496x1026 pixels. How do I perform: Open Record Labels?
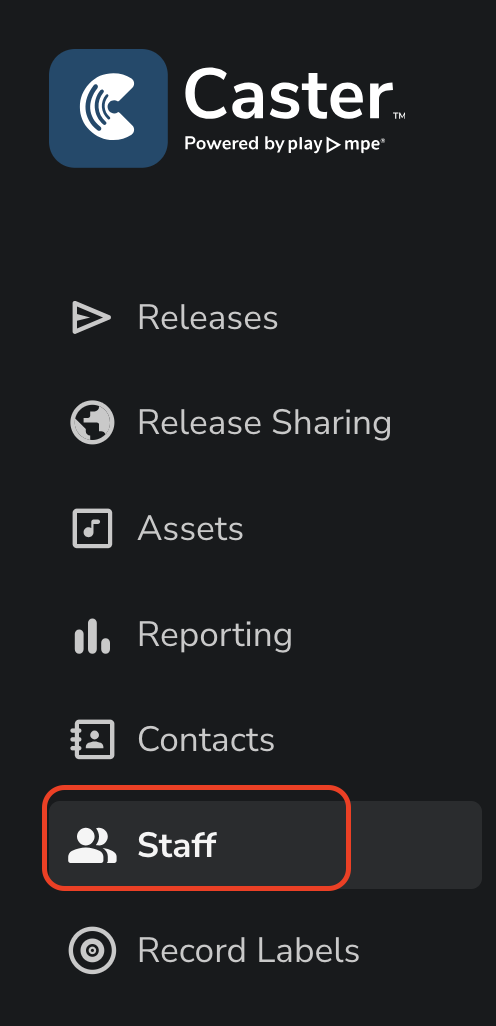[x=249, y=950]
